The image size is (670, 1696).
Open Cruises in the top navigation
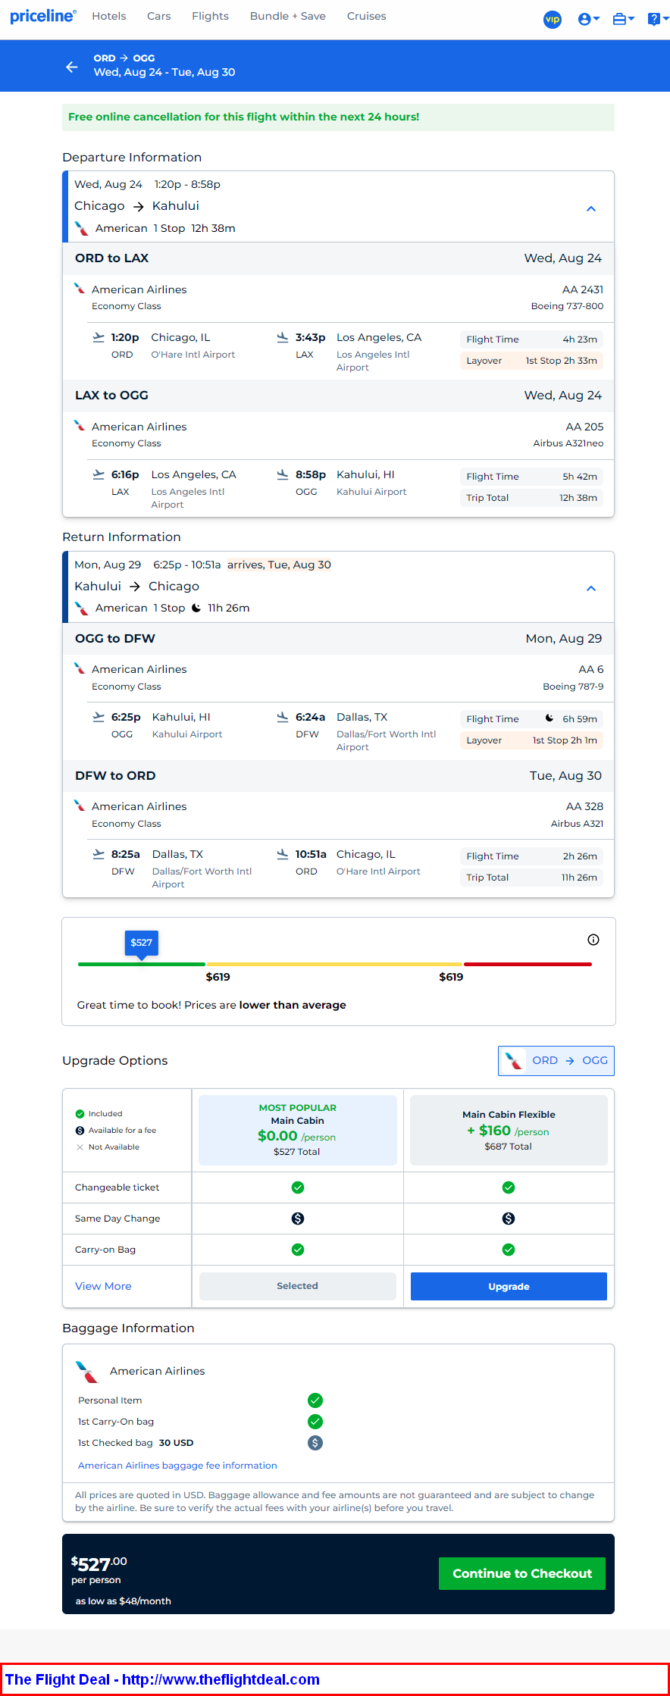point(366,16)
